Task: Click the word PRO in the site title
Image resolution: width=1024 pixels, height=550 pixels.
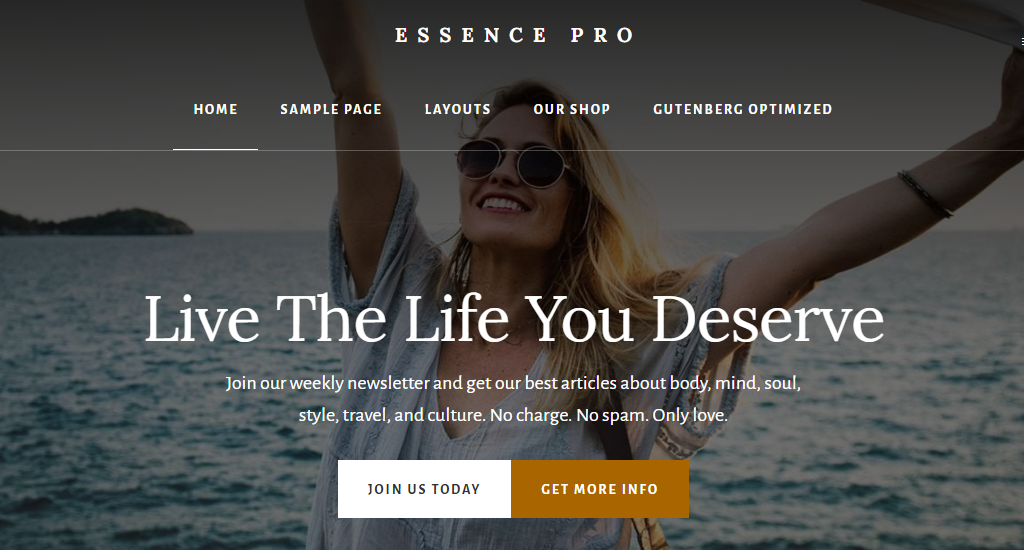Action: point(602,35)
